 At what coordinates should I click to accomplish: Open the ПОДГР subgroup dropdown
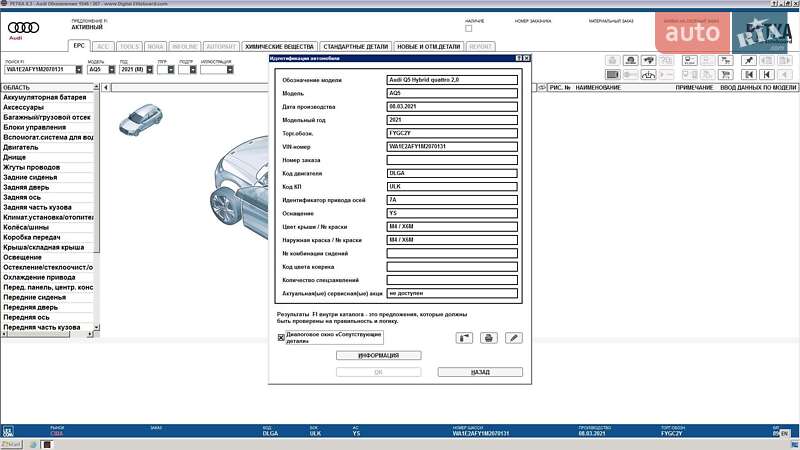(193, 69)
